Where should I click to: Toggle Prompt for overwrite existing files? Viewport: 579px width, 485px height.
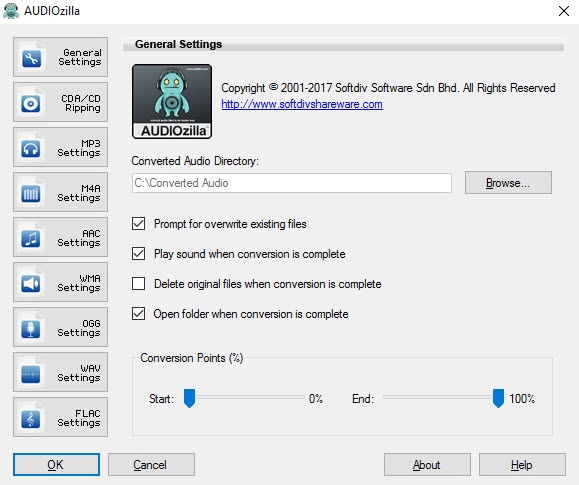(x=138, y=223)
